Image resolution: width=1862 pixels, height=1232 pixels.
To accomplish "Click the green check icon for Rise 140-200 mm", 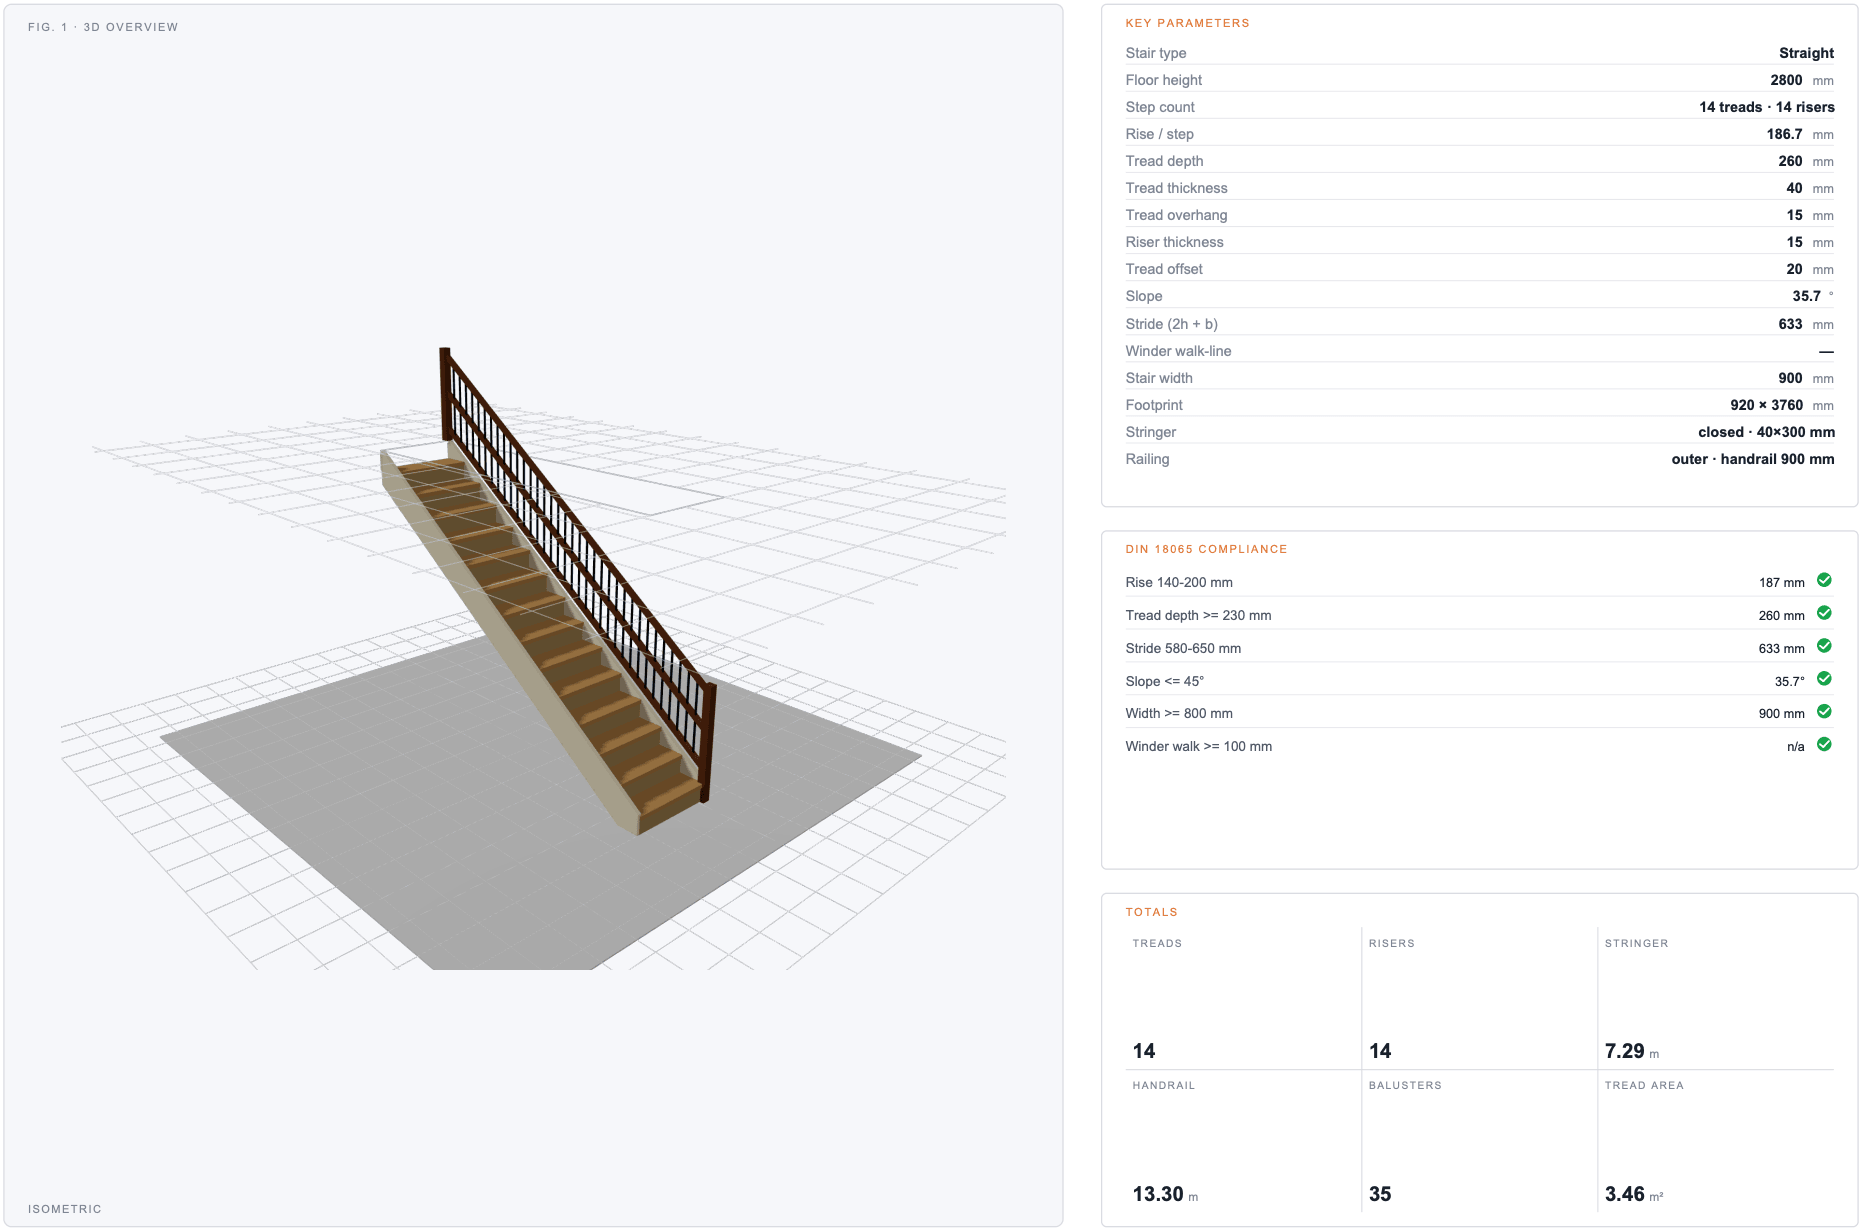I will [x=1824, y=580].
